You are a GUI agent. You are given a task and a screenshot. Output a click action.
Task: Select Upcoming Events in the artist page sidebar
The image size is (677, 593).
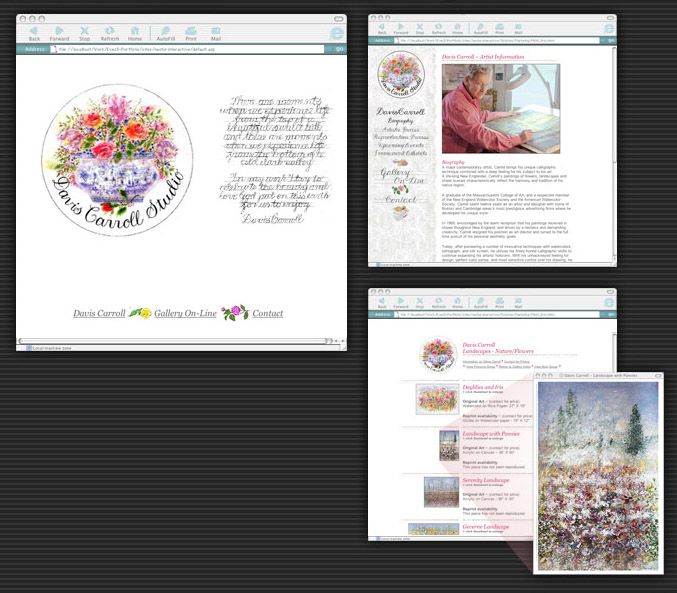tap(401, 145)
